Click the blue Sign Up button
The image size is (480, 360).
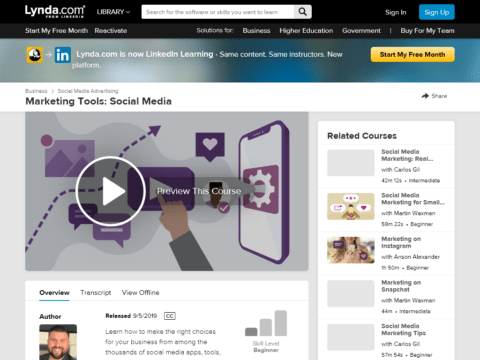point(437,12)
